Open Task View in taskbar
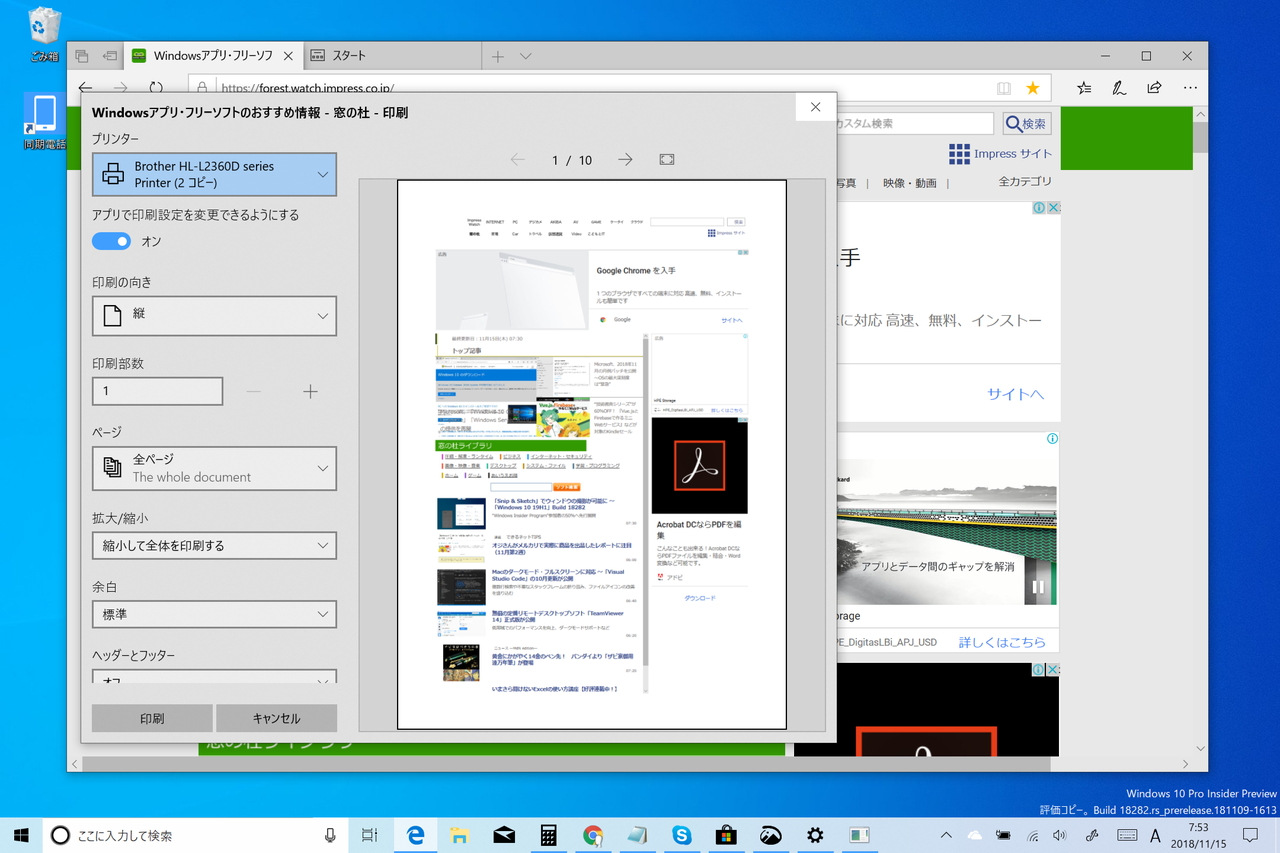 pyautogui.click(x=369, y=835)
